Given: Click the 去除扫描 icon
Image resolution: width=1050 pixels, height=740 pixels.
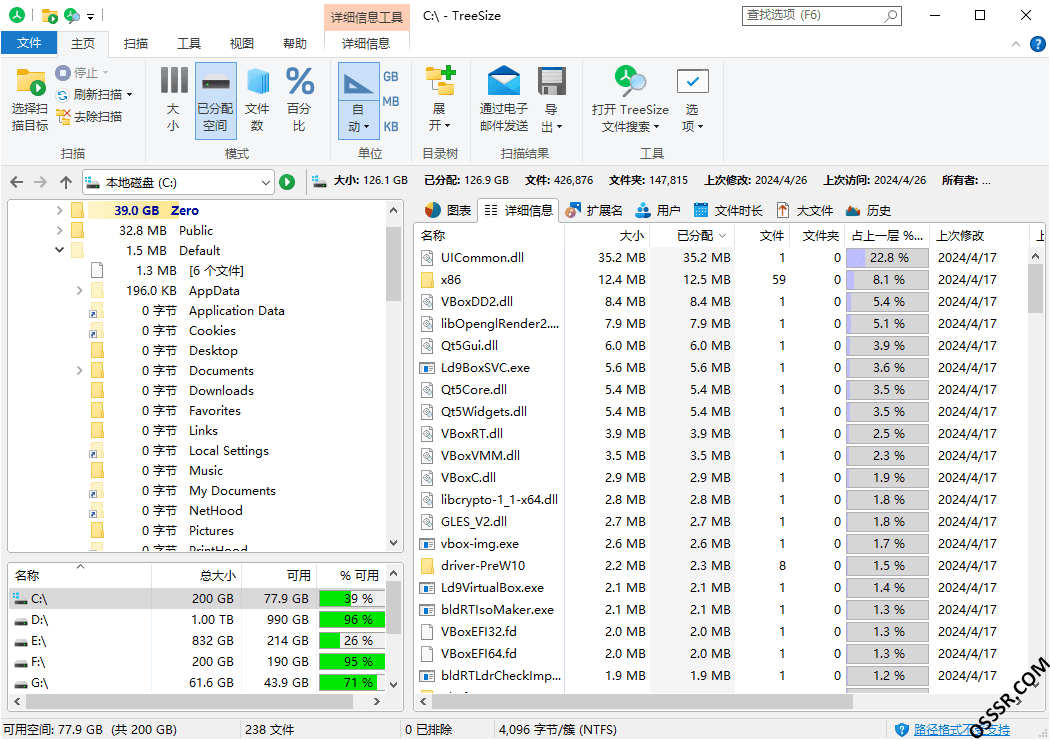Looking at the screenshot, I should pos(63,117).
